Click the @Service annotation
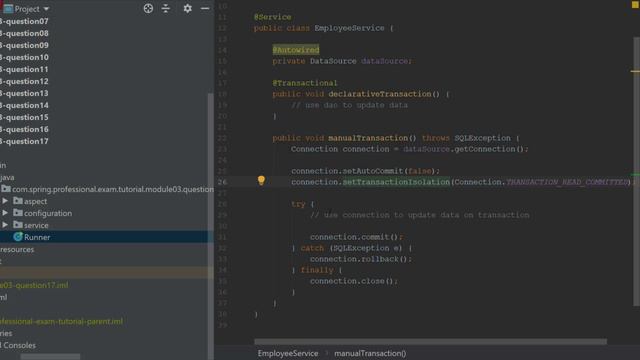 point(273,17)
